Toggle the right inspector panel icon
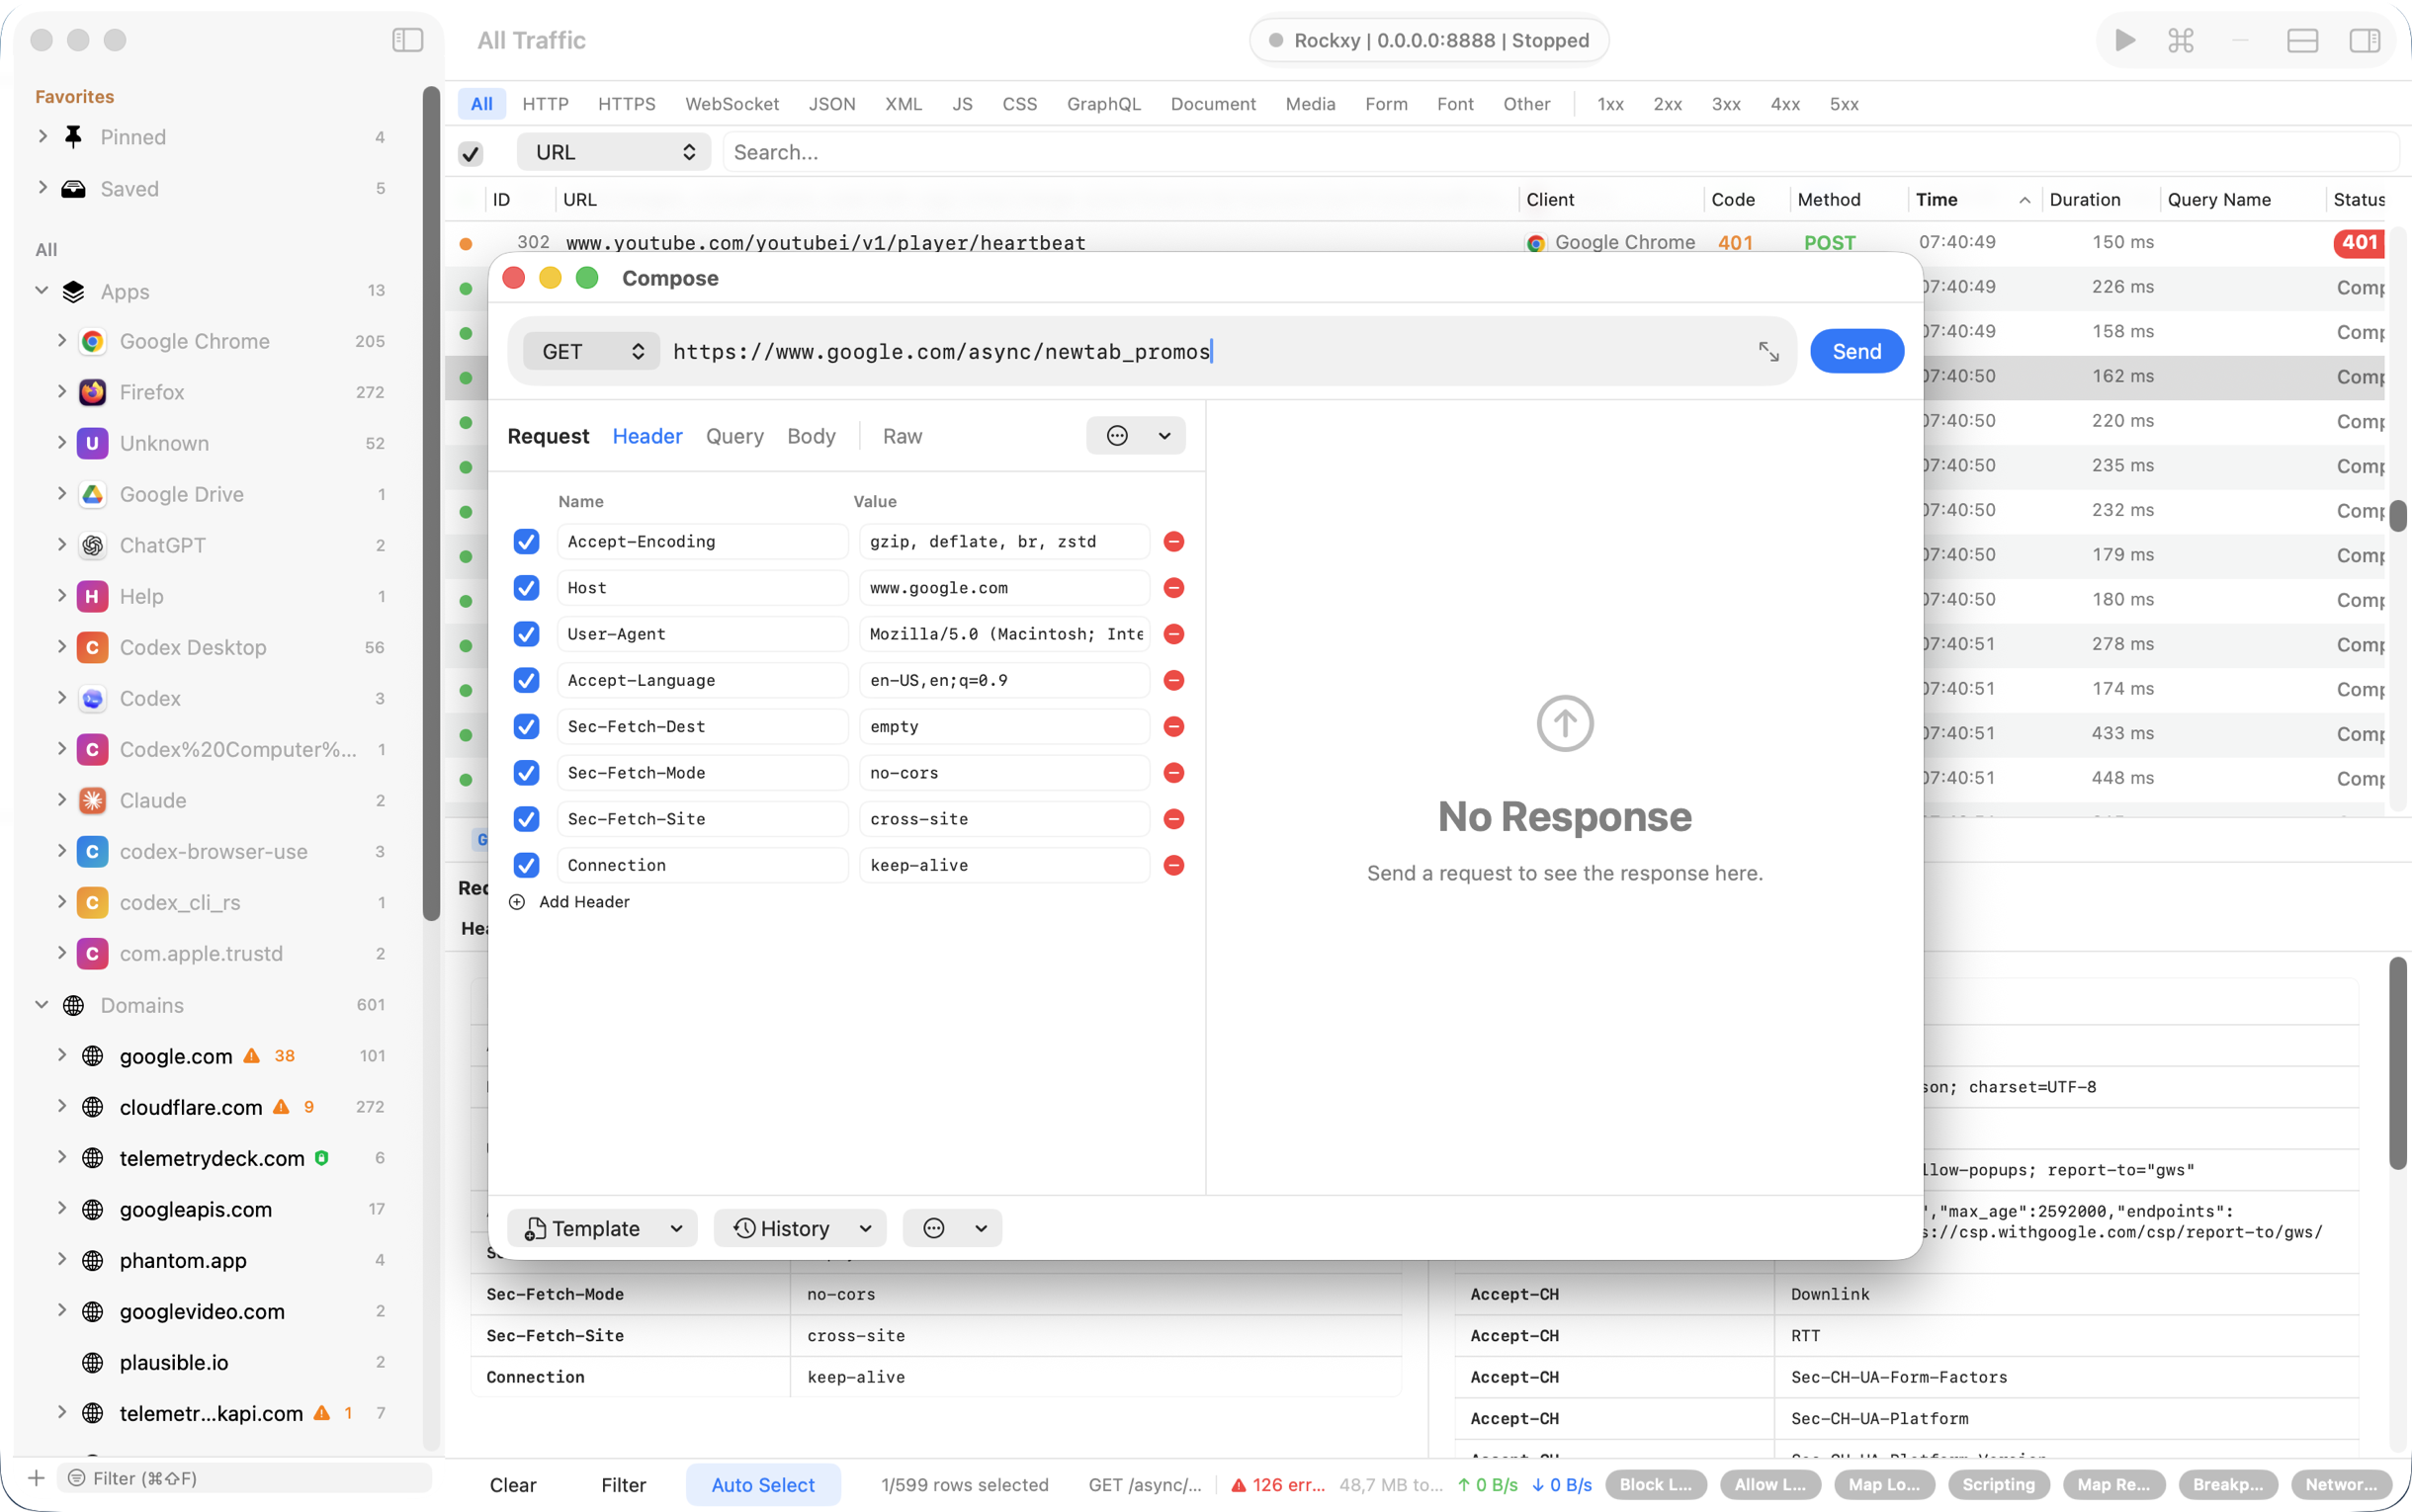2412x1512 pixels. 2364,40
